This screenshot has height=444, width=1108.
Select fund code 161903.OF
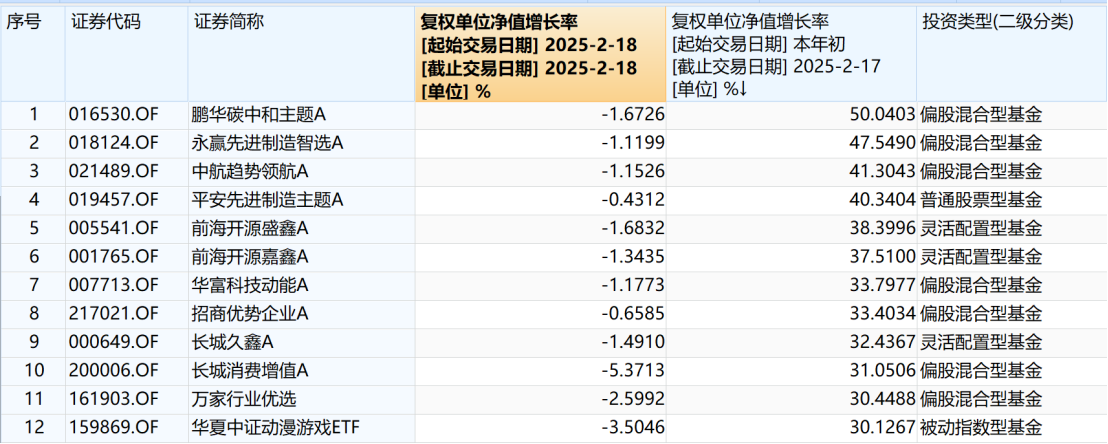tap(113, 399)
